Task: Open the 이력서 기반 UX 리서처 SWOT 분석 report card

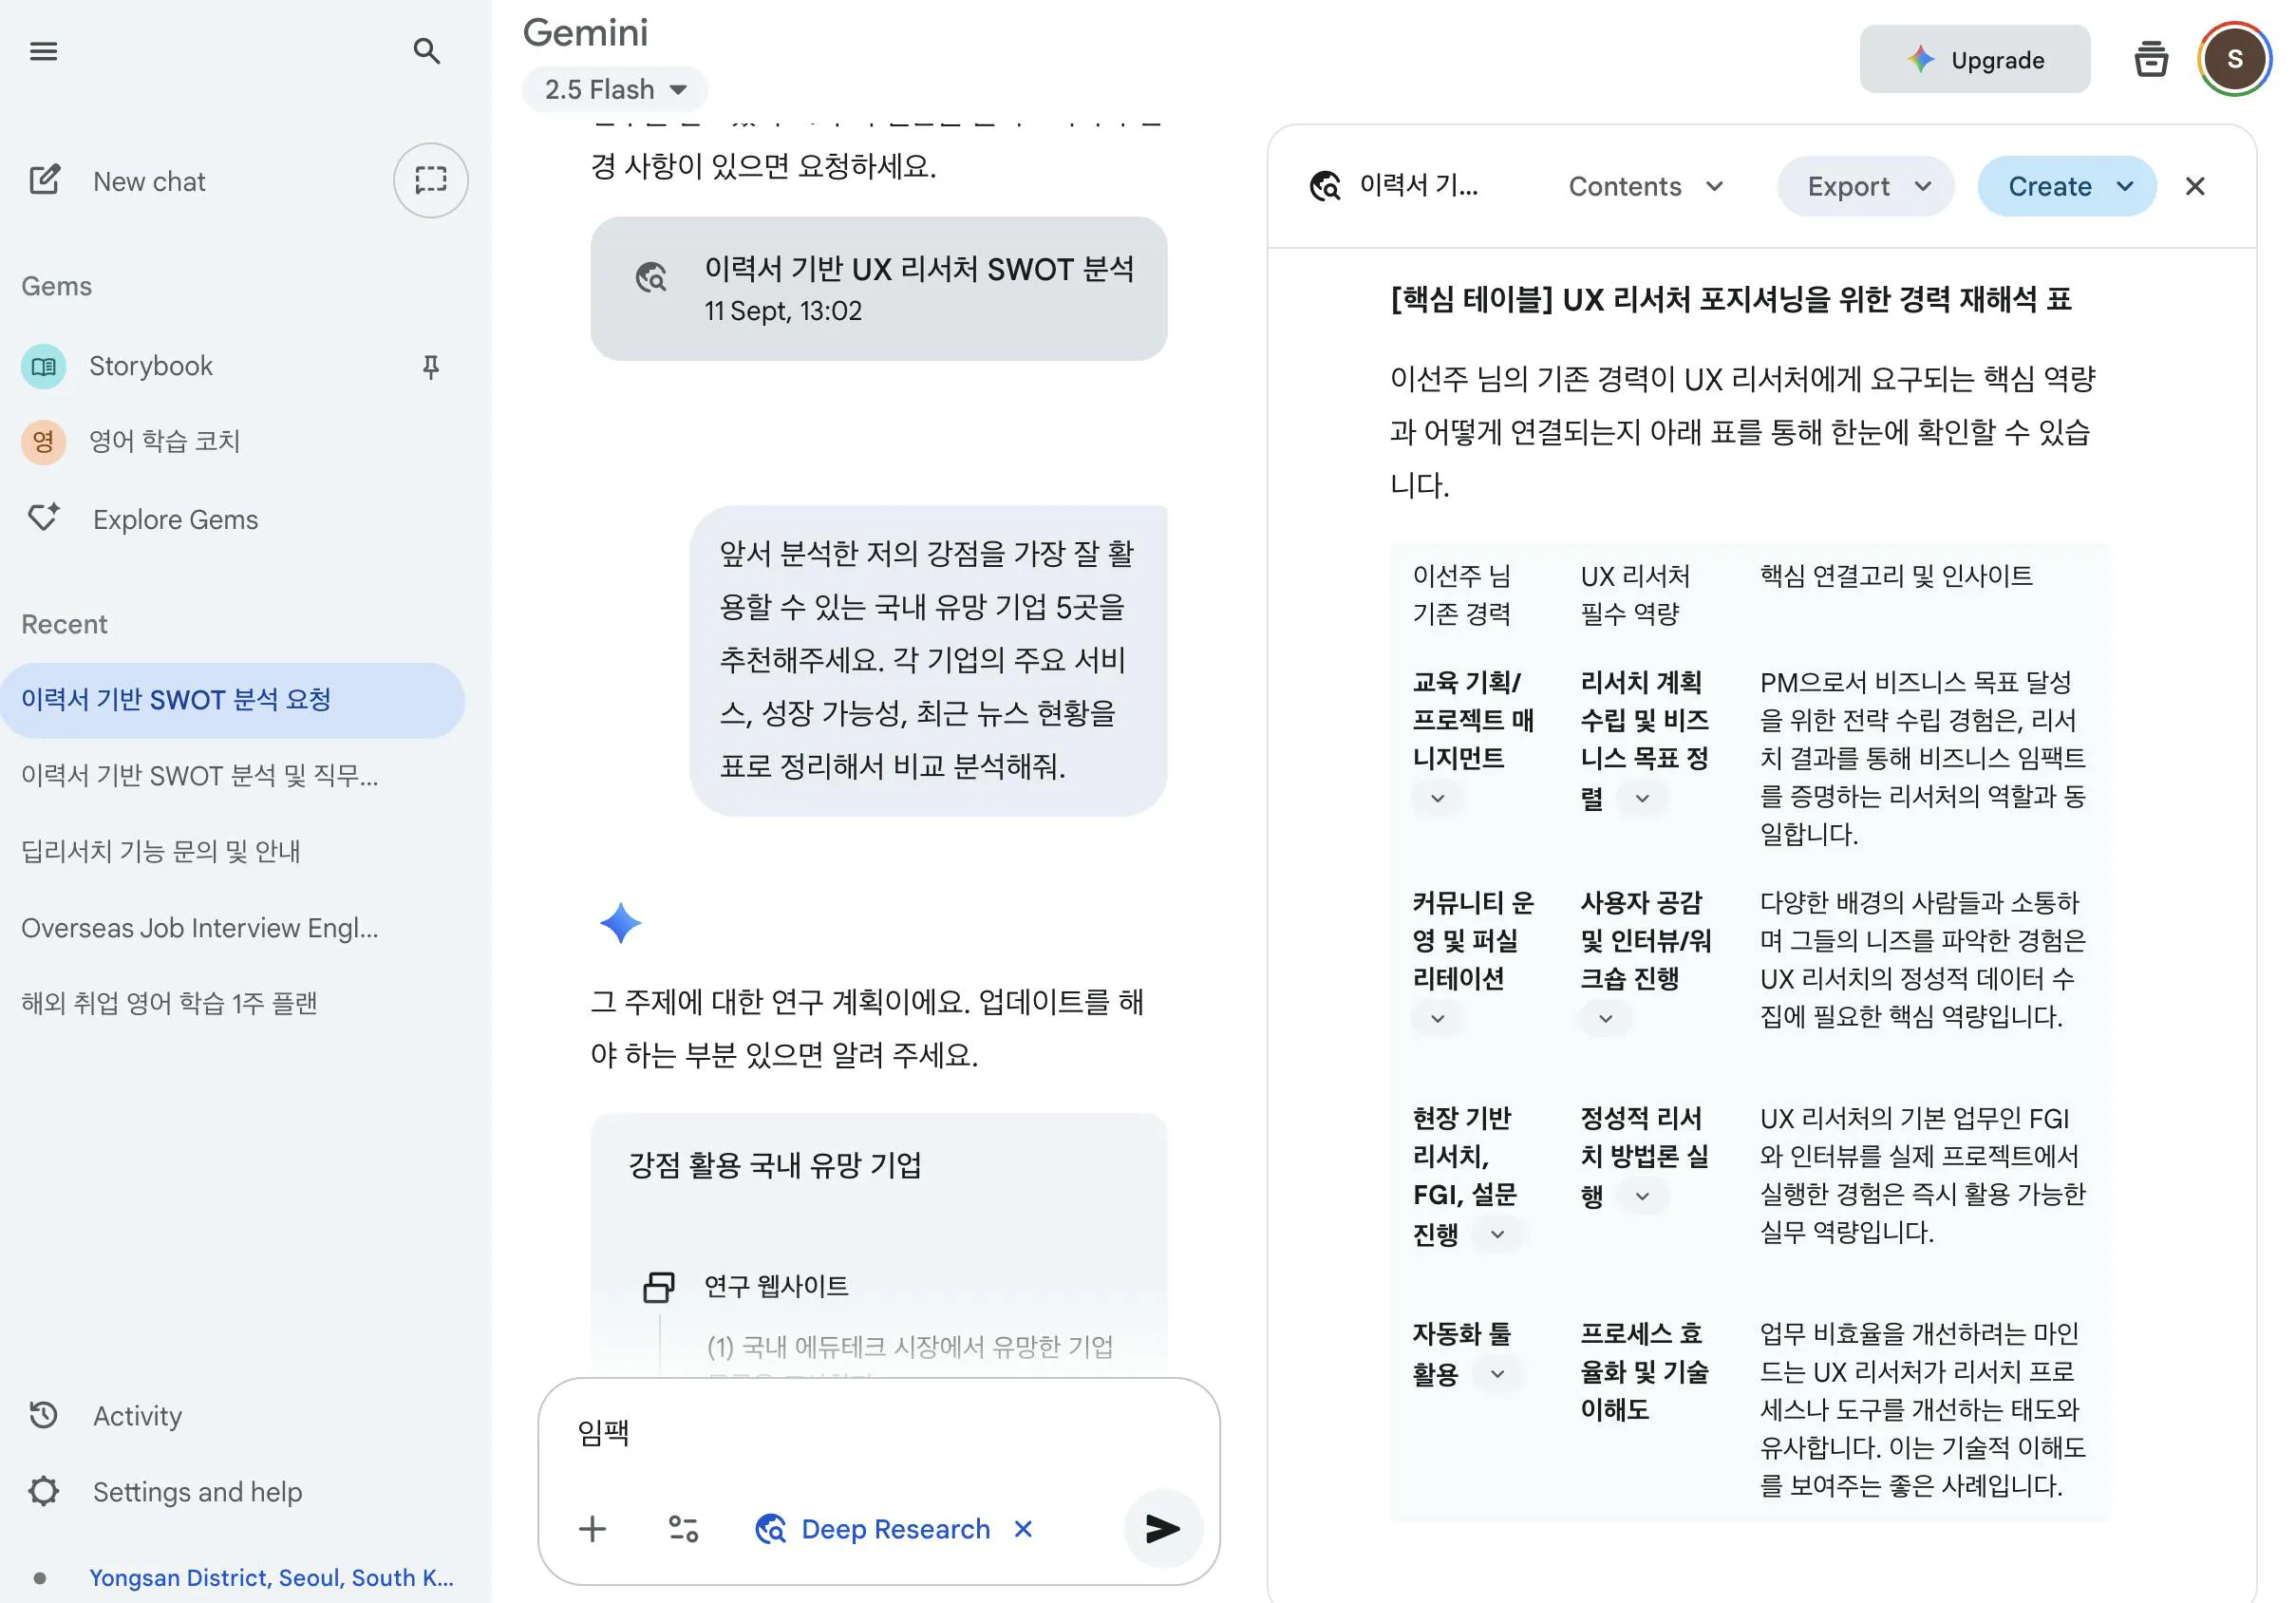Action: pyautogui.click(x=878, y=288)
